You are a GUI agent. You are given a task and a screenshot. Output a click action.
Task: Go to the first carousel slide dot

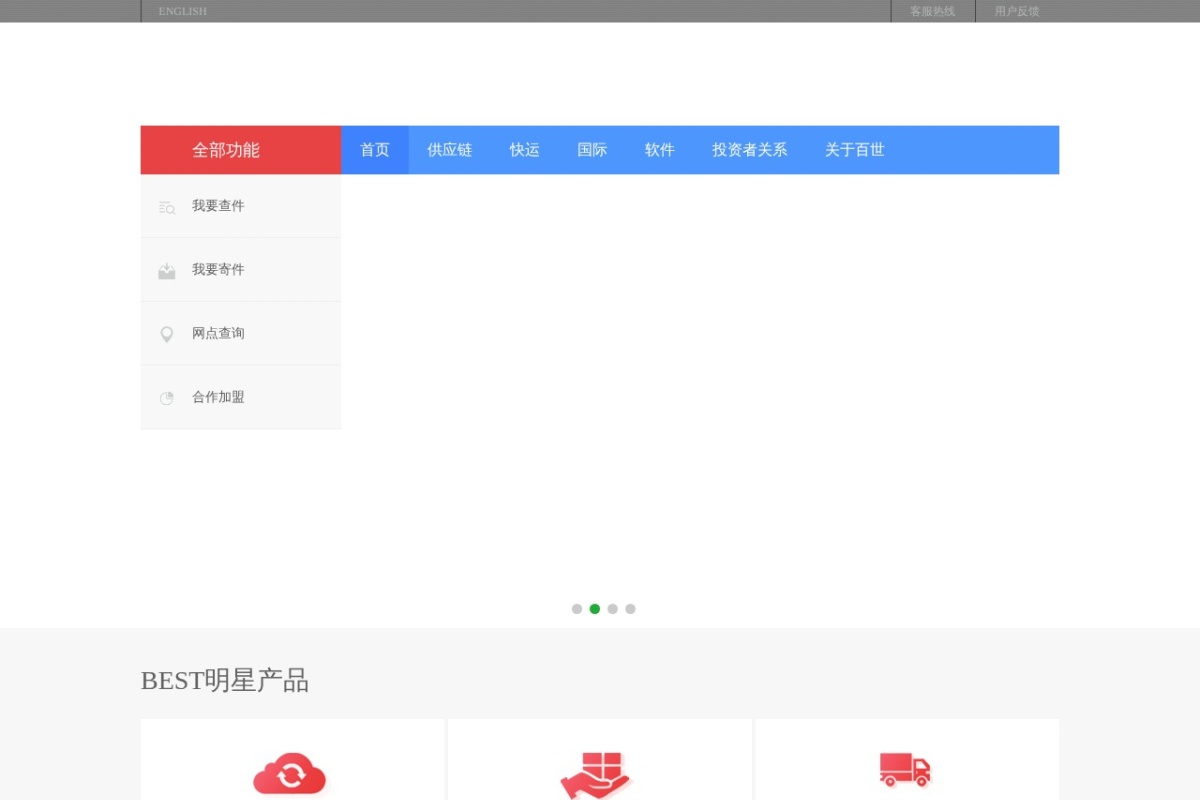click(x=577, y=609)
